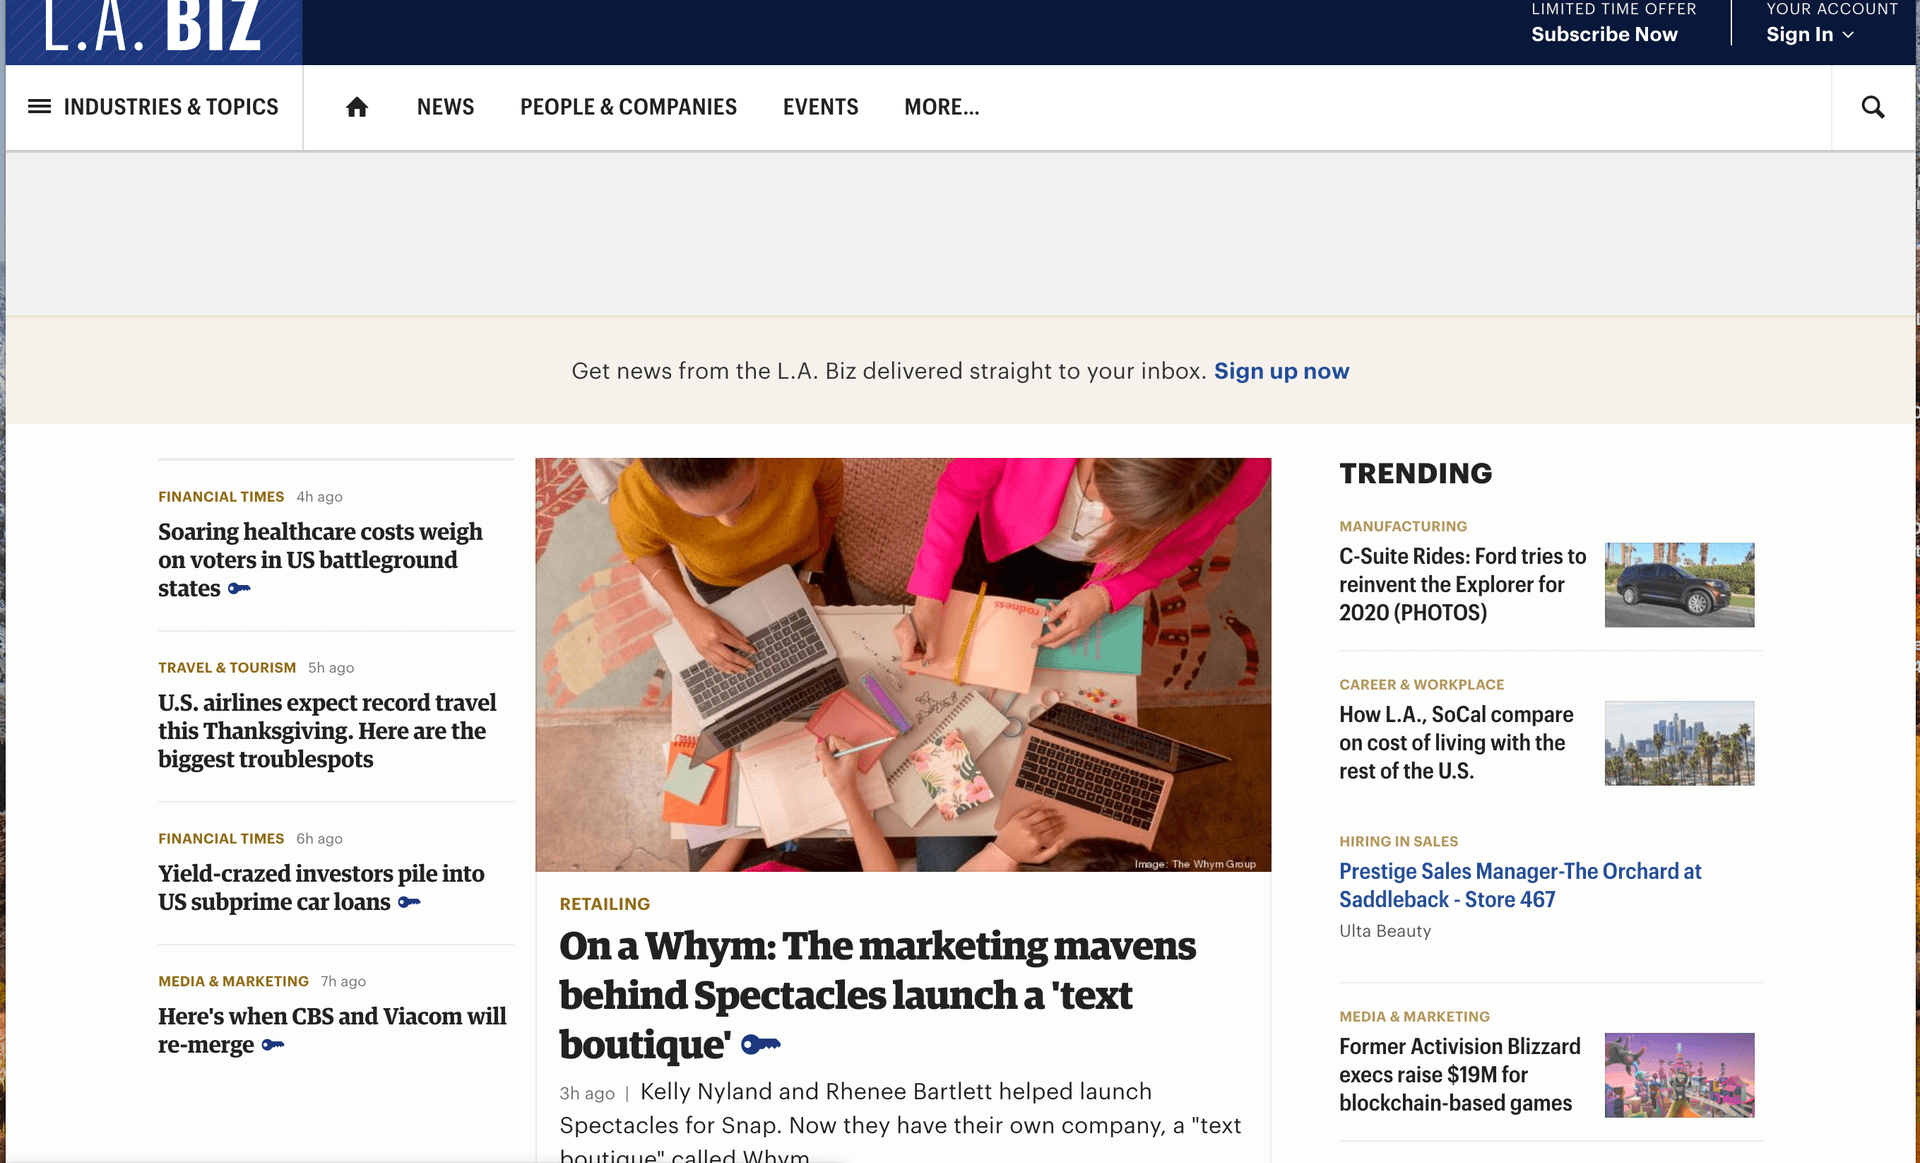
Task: Open C-Suite Rides Ford Explorer story
Action: point(1462,584)
